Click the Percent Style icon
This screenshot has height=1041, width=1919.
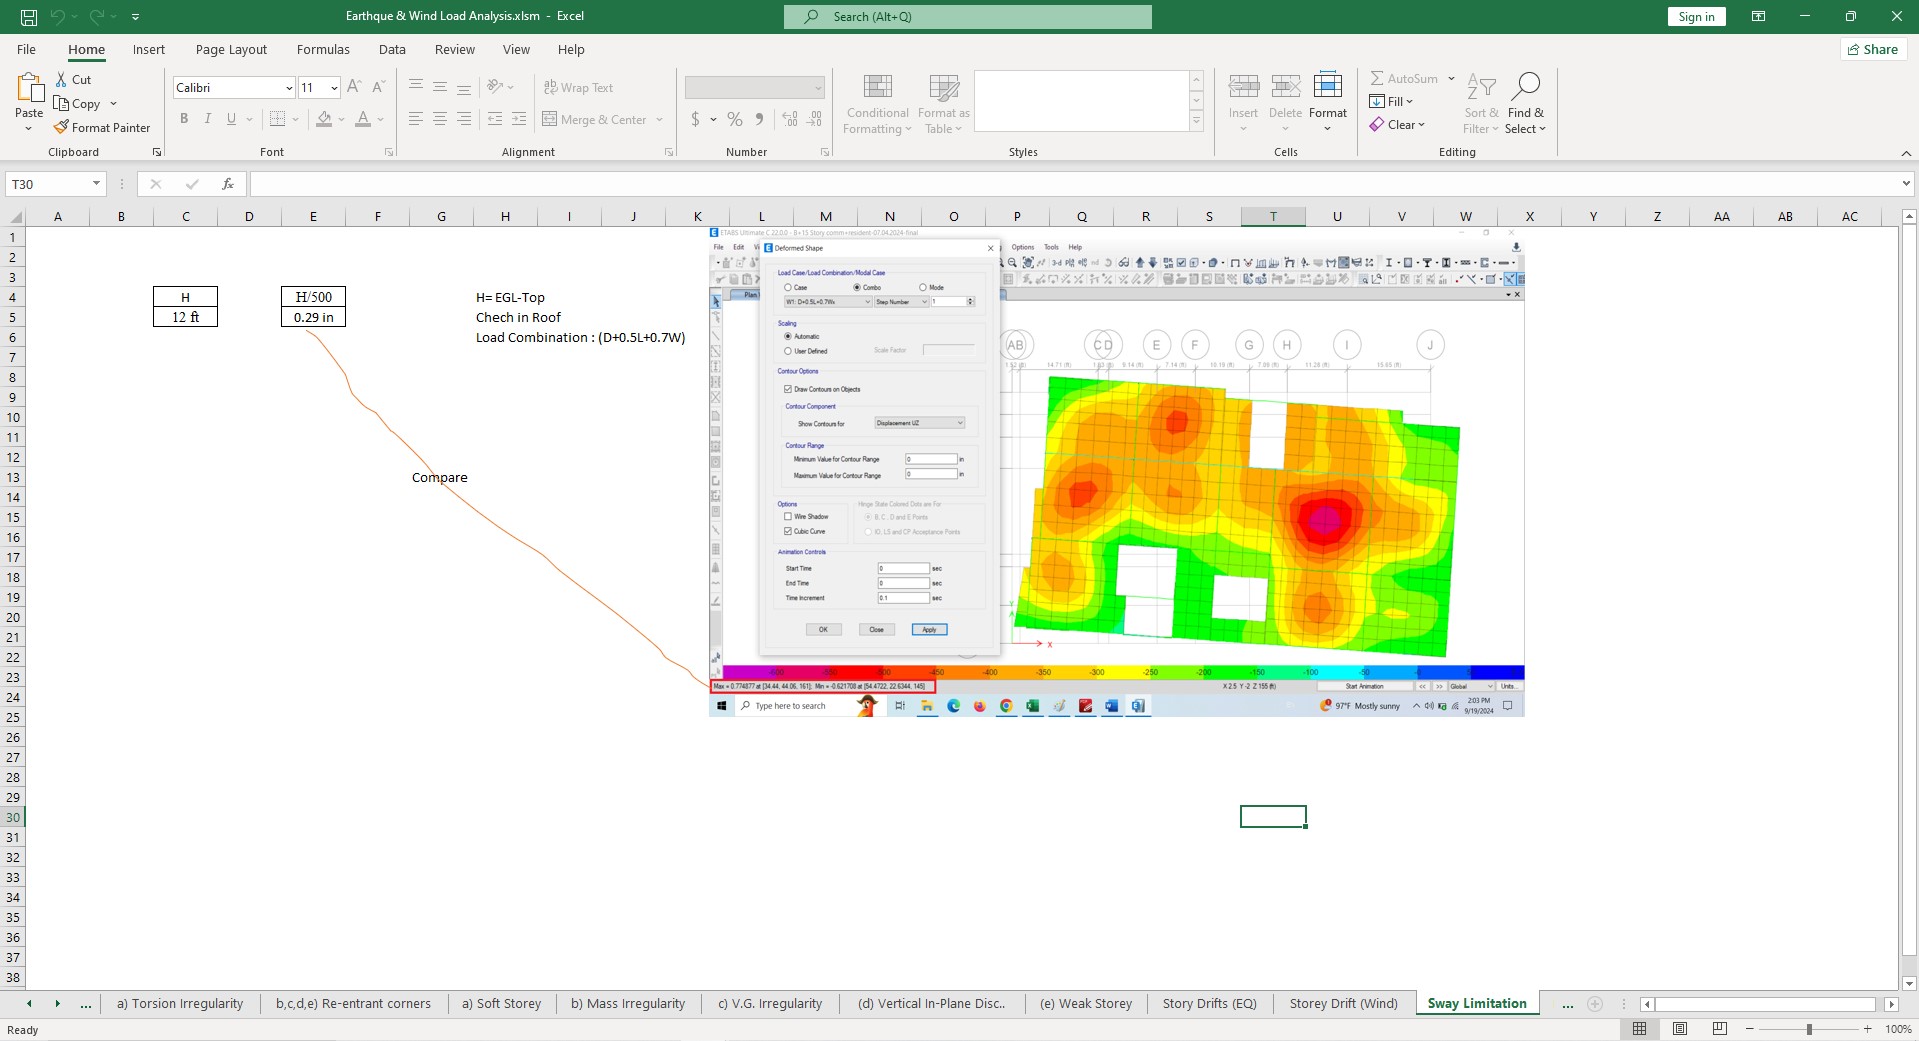[x=735, y=119]
